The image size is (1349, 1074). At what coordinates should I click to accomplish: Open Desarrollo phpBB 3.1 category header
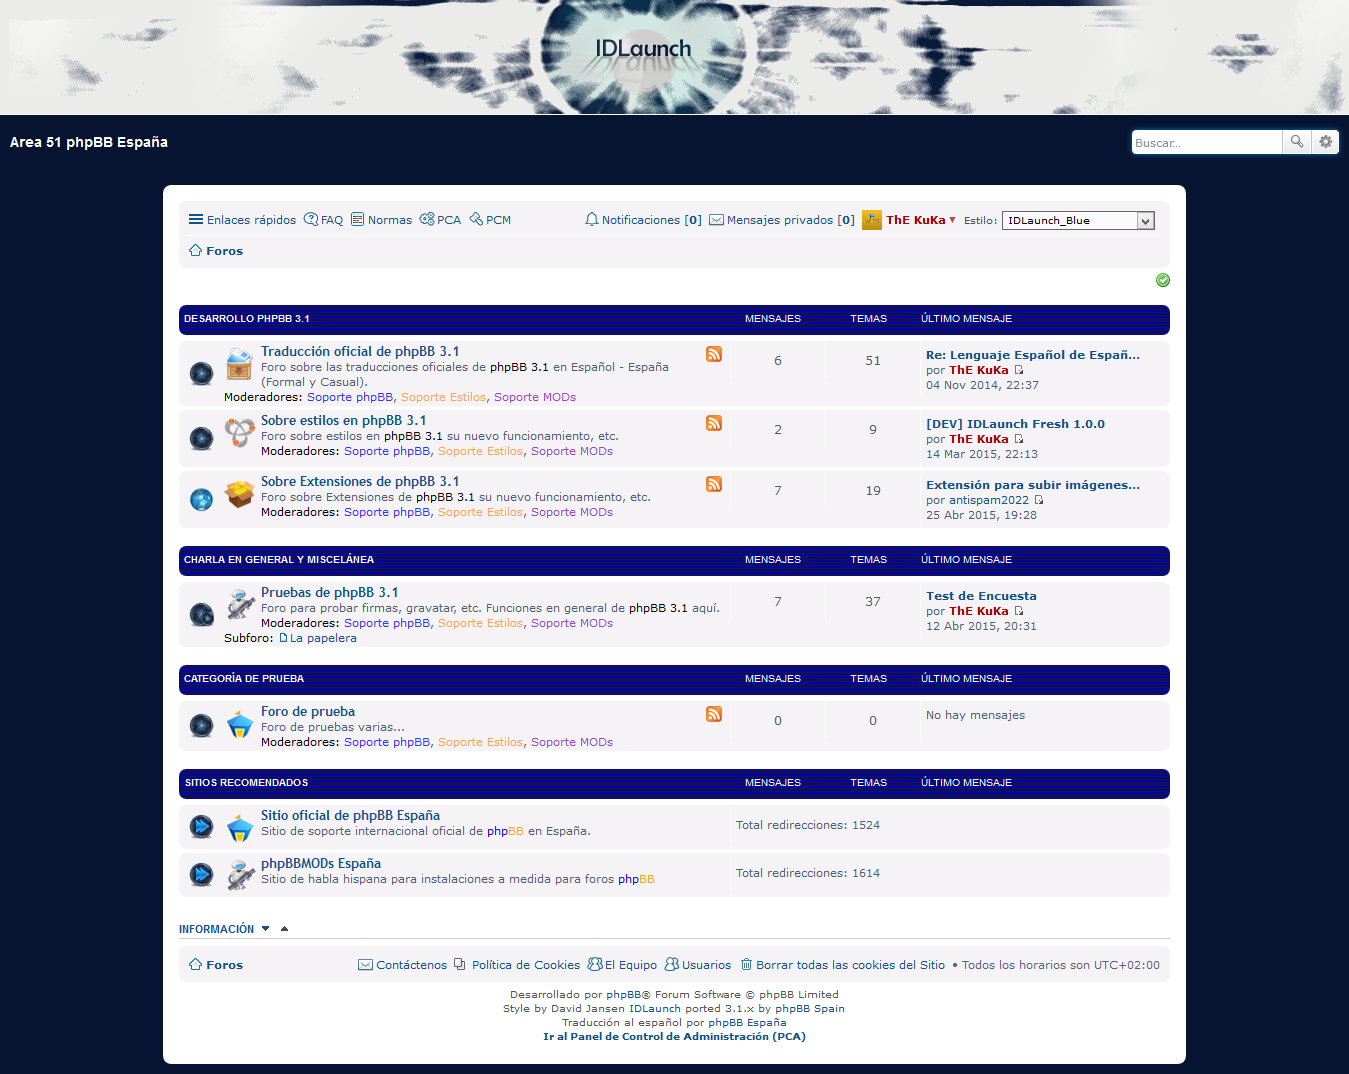247,319
